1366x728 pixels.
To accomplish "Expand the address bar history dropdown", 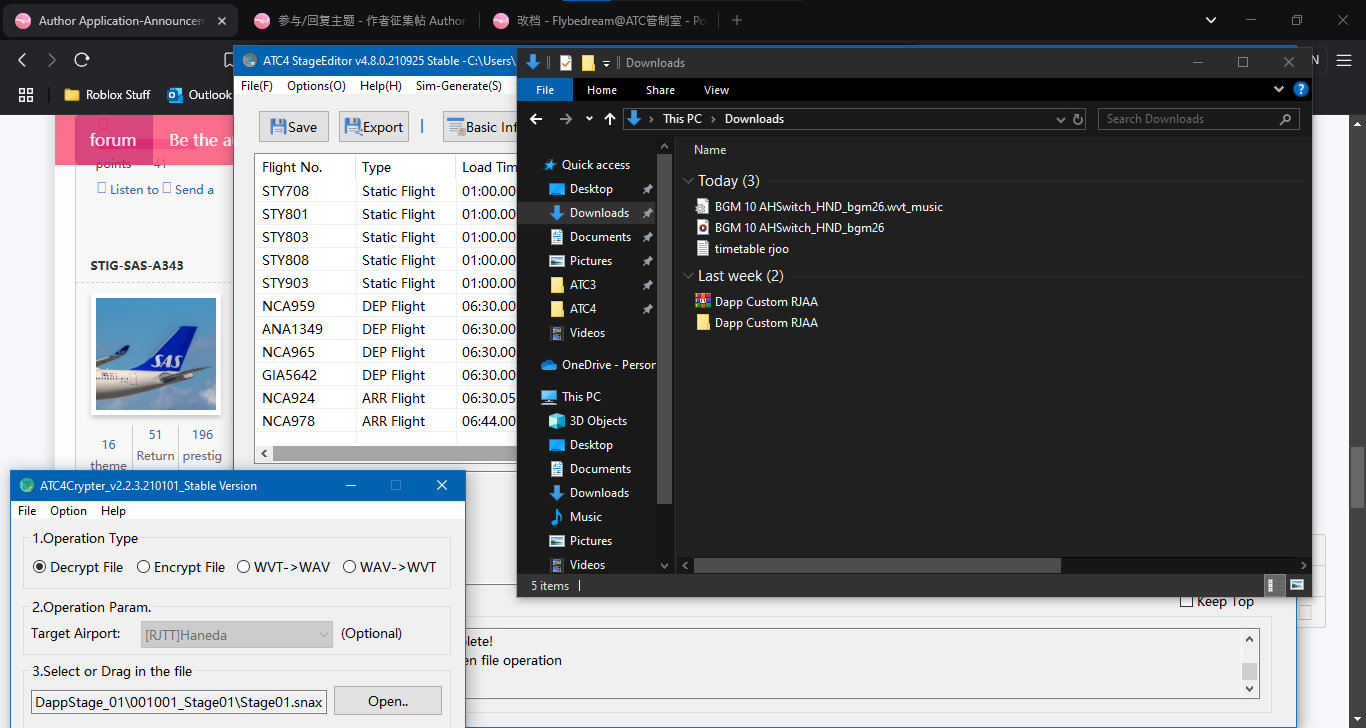I will (x=1061, y=119).
